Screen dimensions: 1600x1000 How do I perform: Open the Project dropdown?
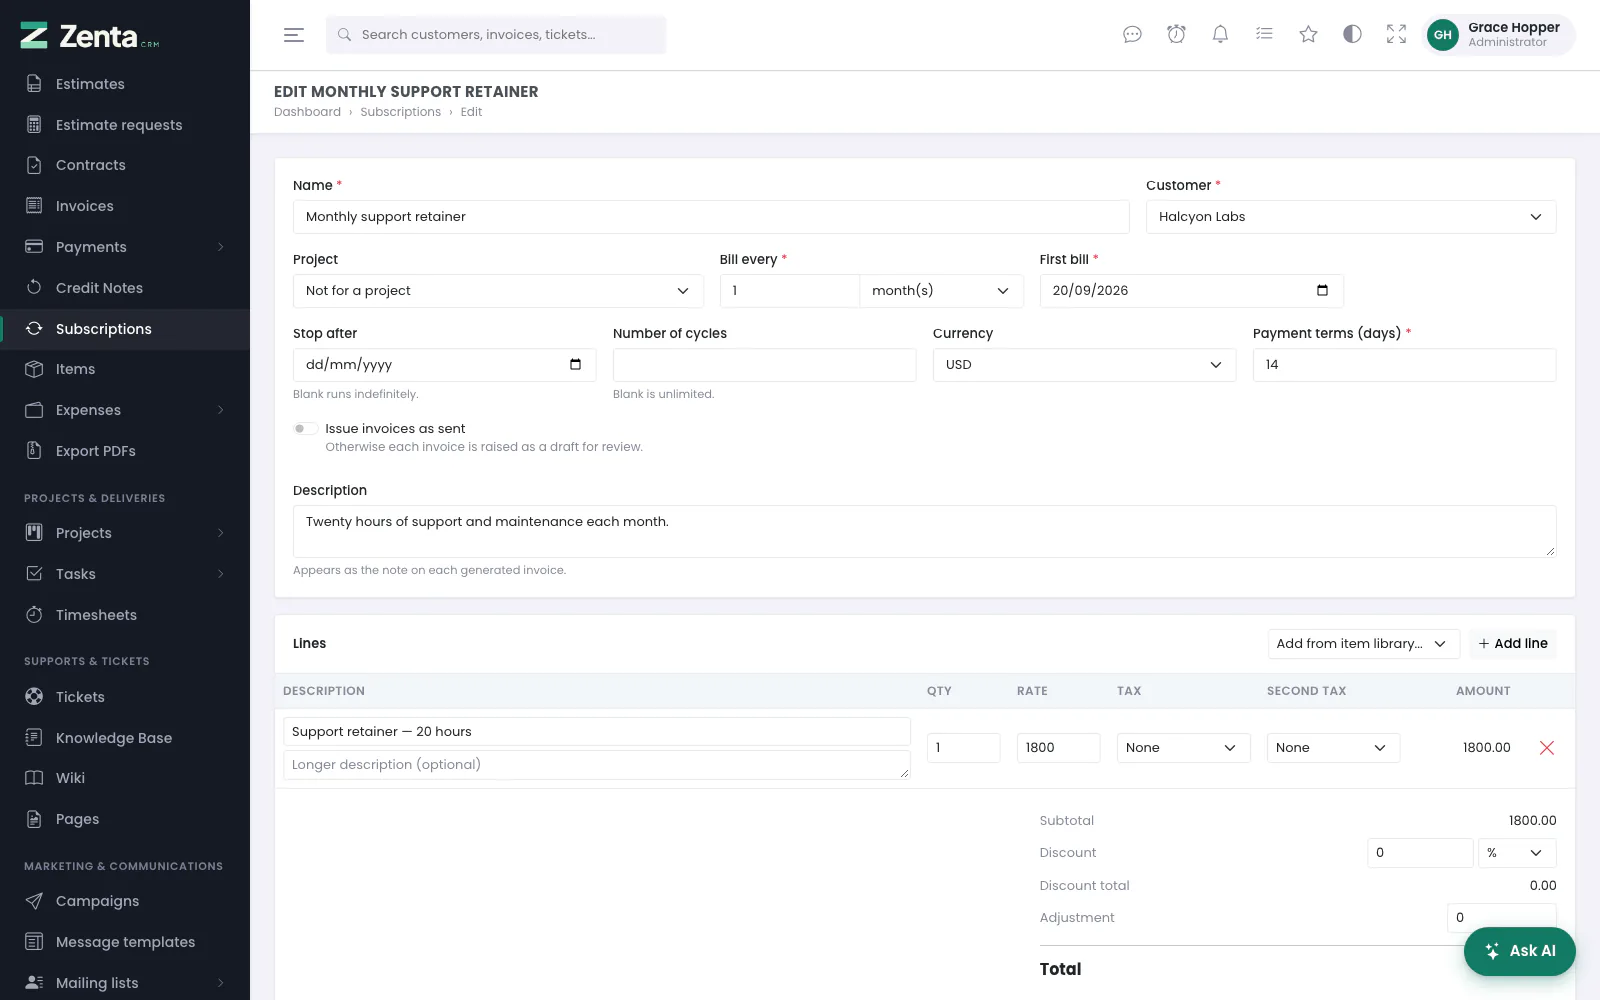pos(498,291)
